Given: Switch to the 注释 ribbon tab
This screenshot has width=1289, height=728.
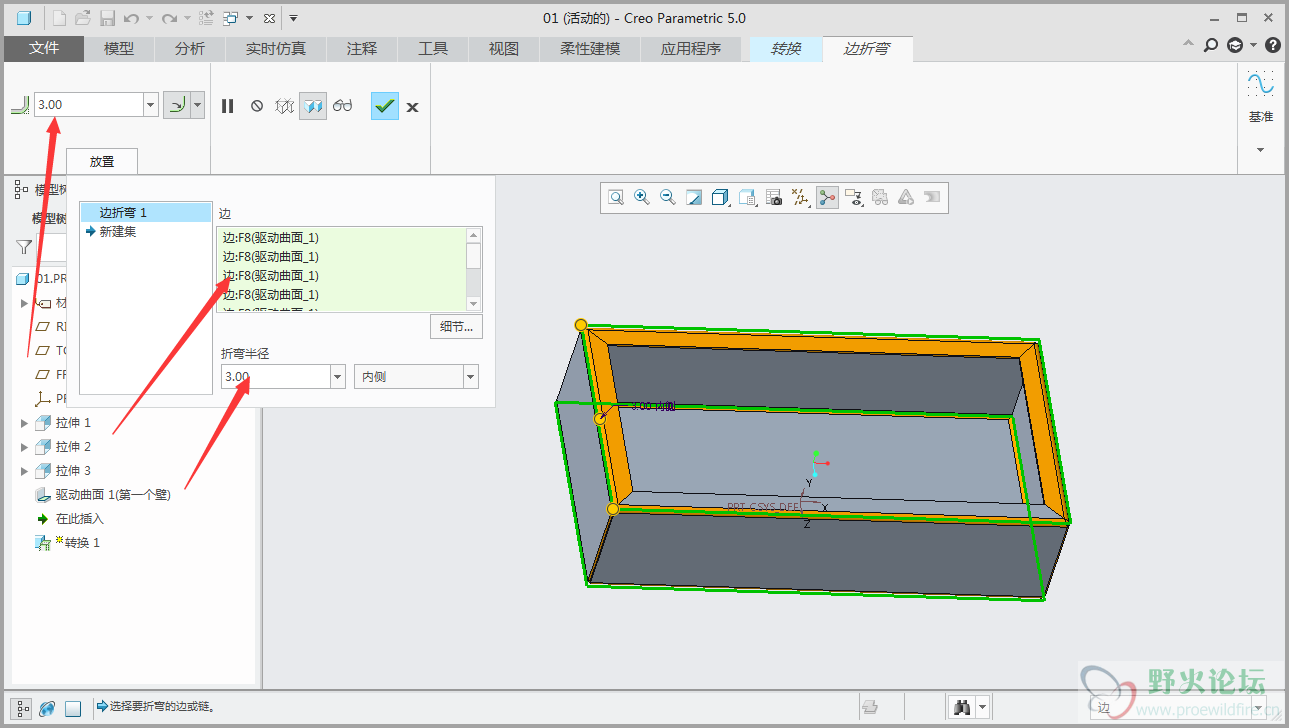Looking at the screenshot, I should click(x=362, y=48).
